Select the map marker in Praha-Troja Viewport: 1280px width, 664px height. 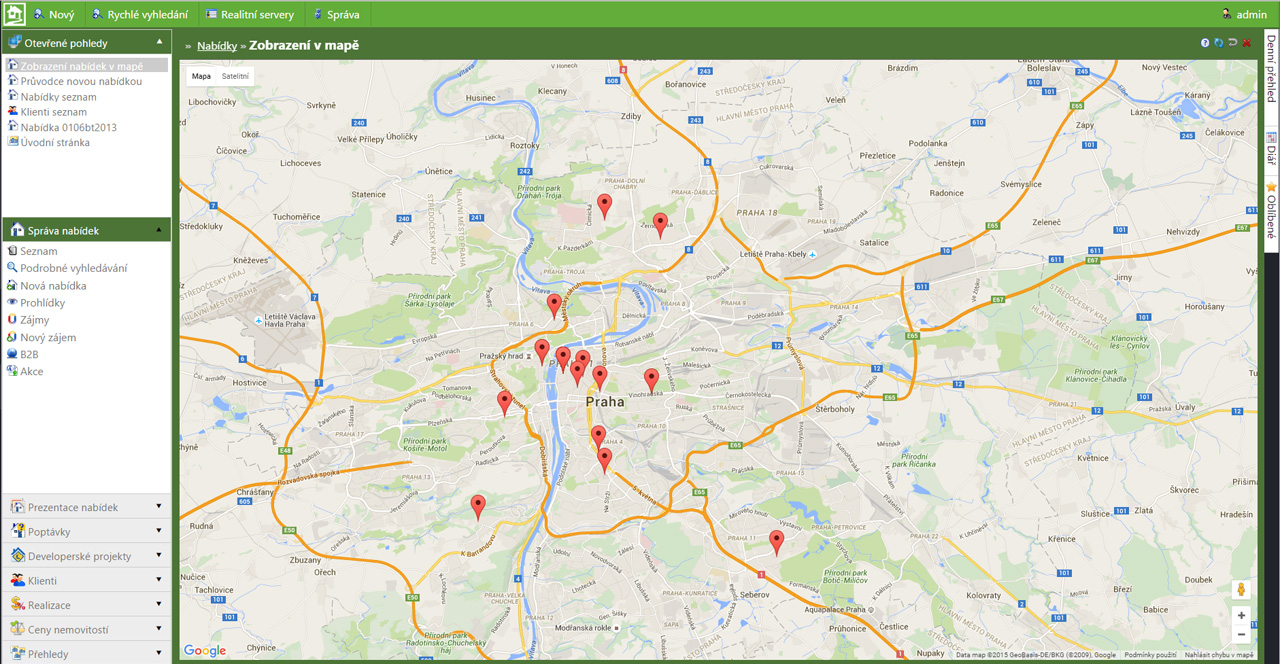(x=554, y=306)
